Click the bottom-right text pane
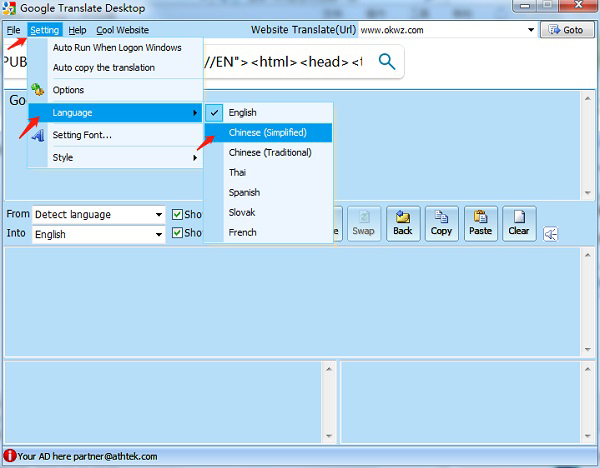This screenshot has width=600, height=468. tap(461, 402)
